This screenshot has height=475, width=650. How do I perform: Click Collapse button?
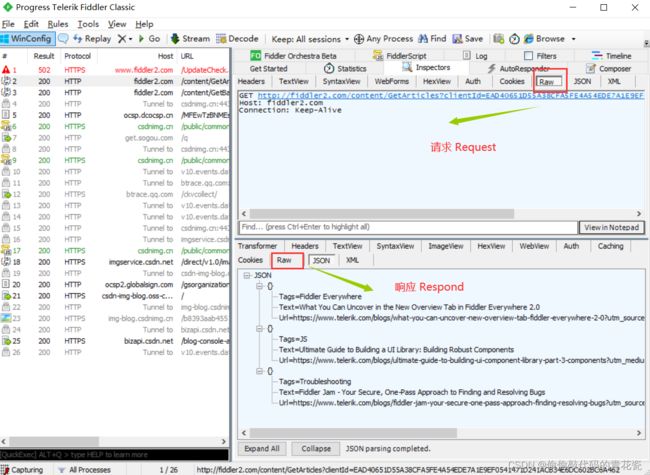316,448
